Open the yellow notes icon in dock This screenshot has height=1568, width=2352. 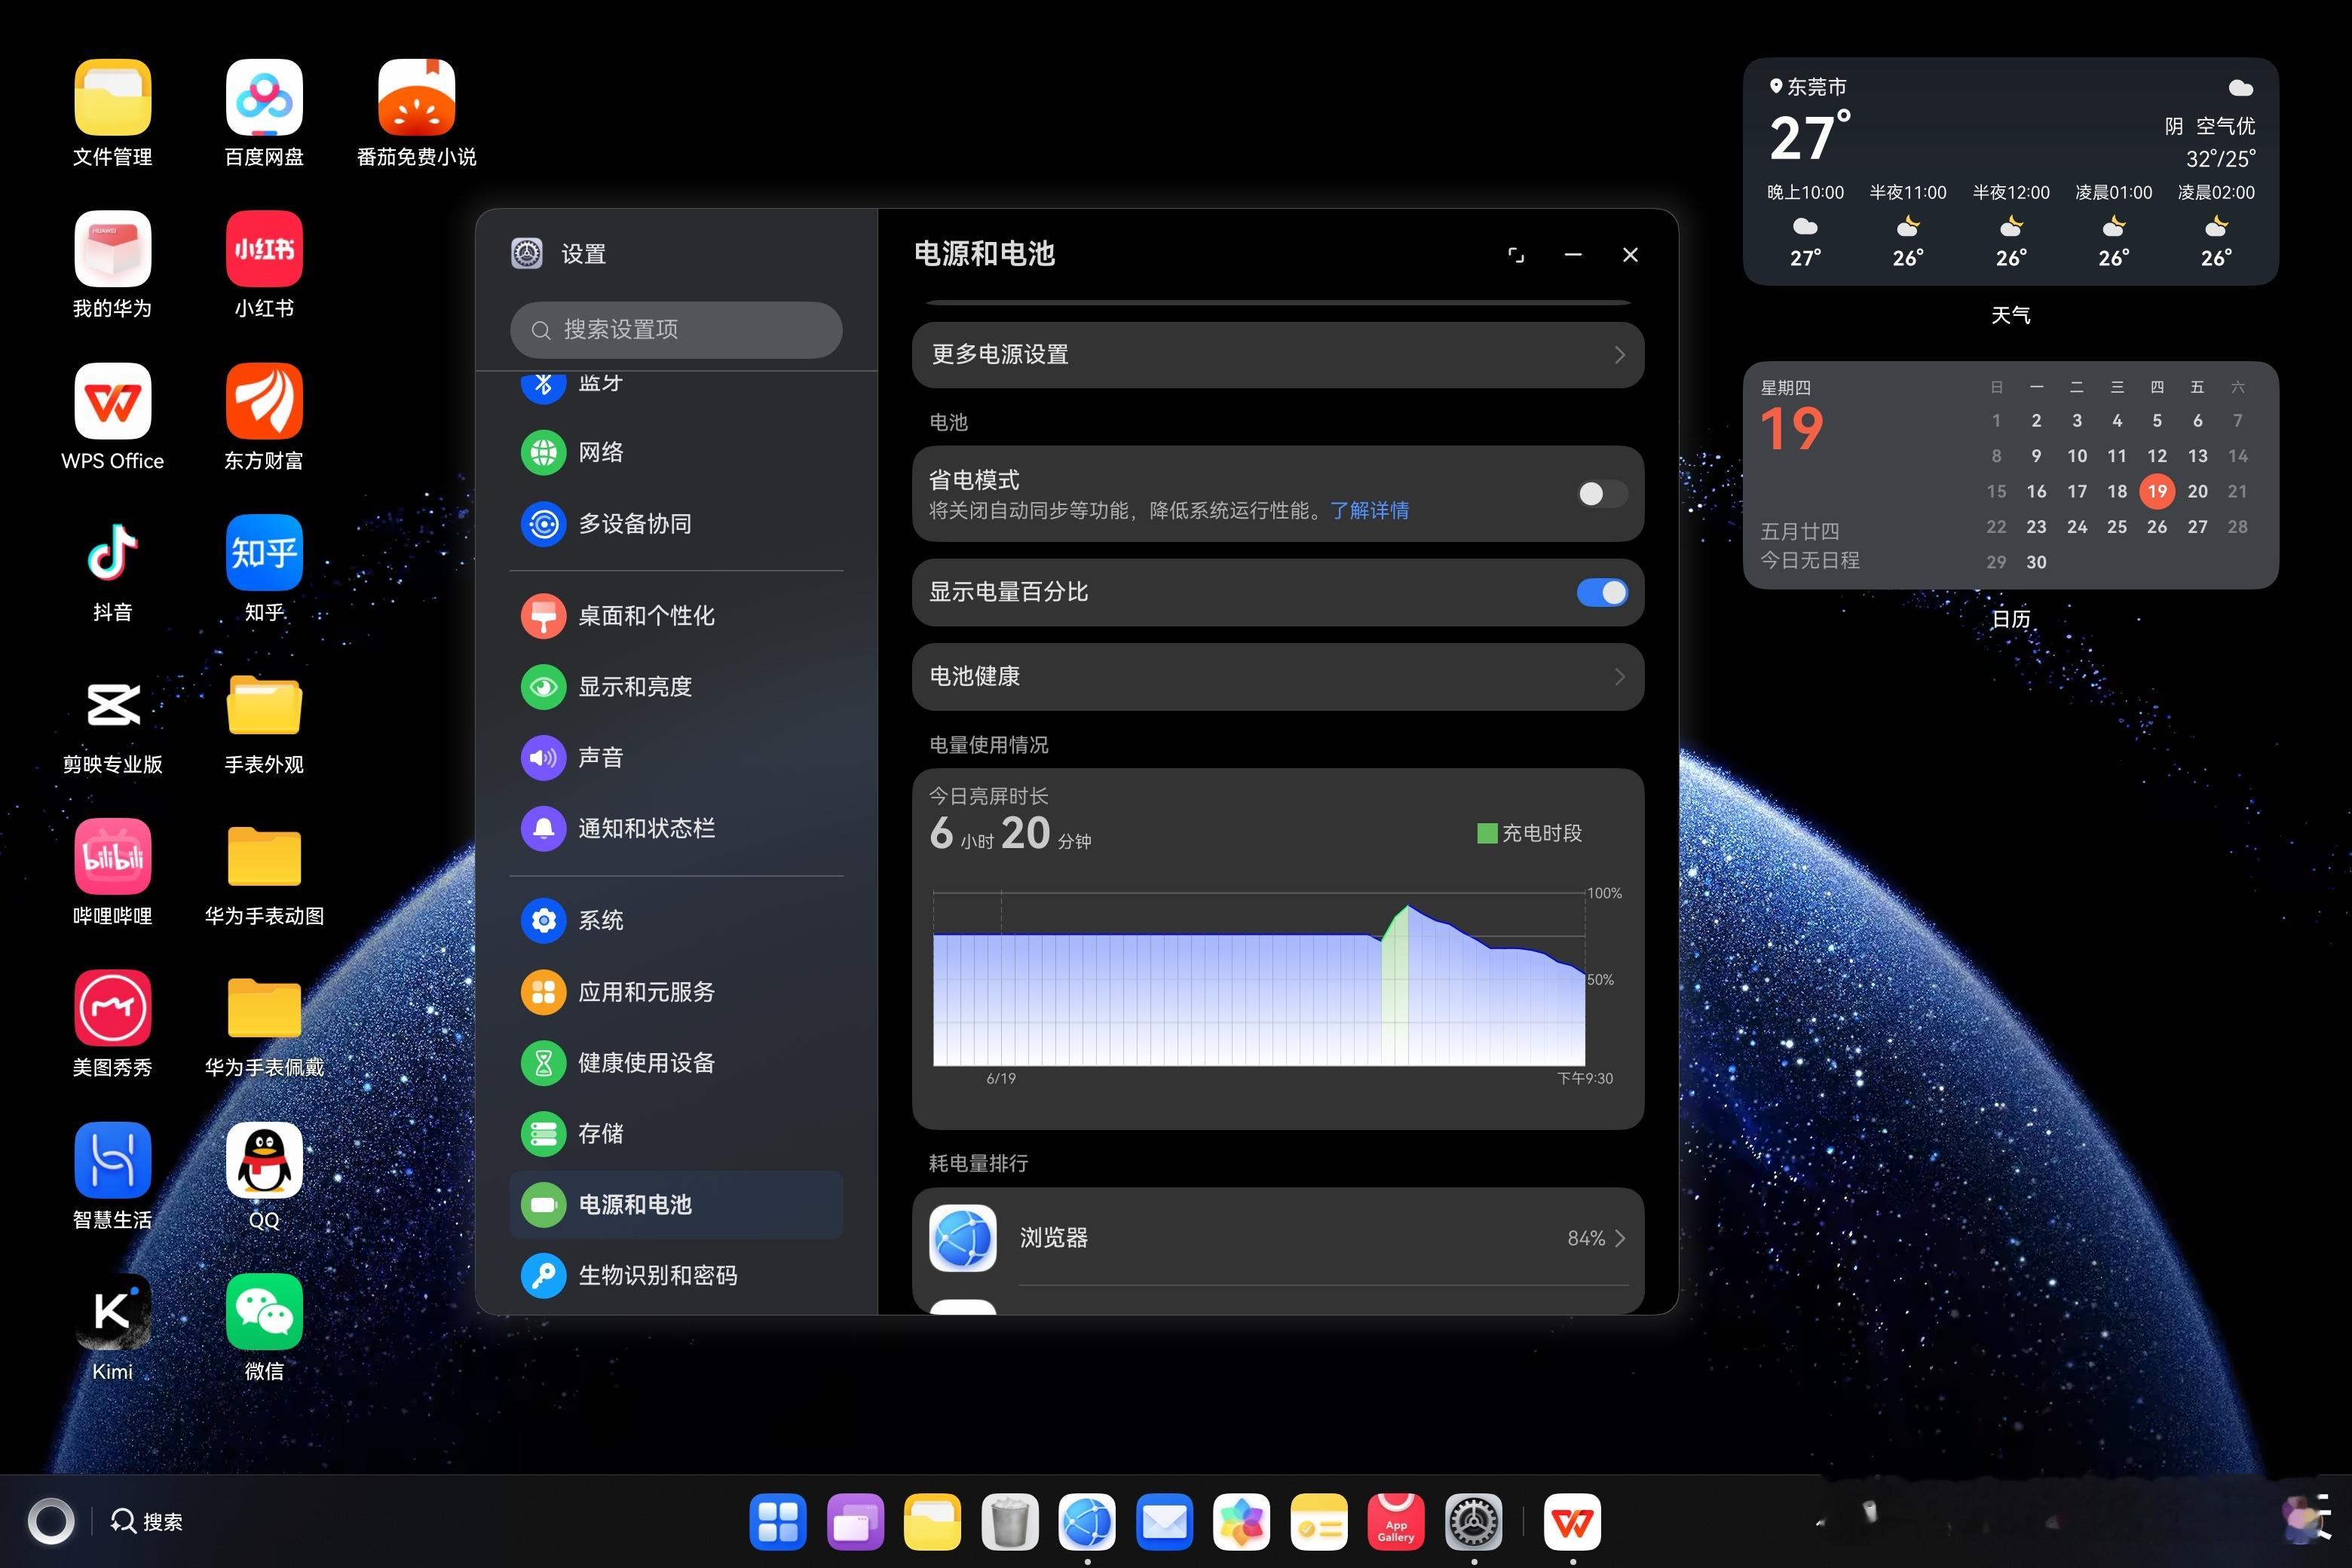pos(1319,1522)
